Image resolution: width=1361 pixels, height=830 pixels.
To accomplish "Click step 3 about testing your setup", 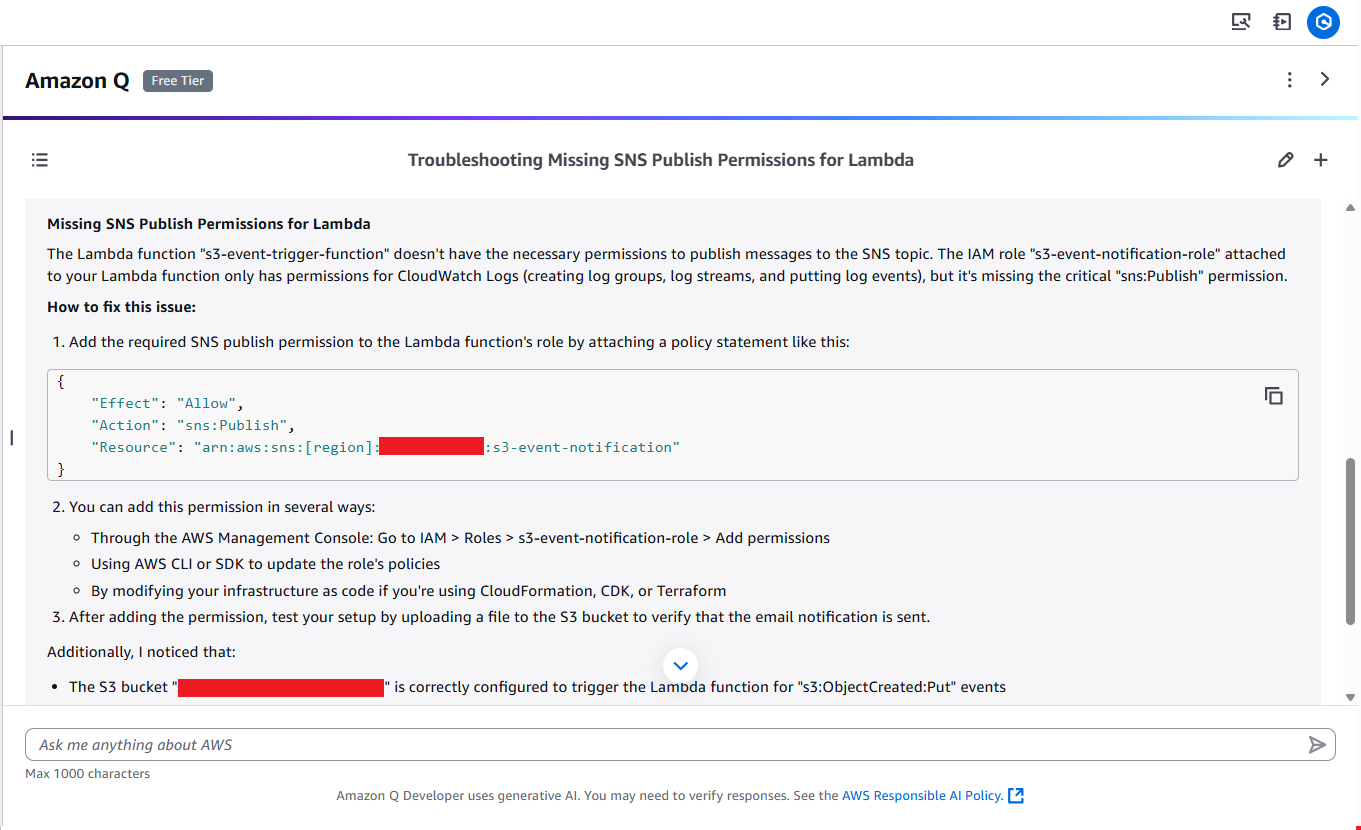I will pos(491,617).
